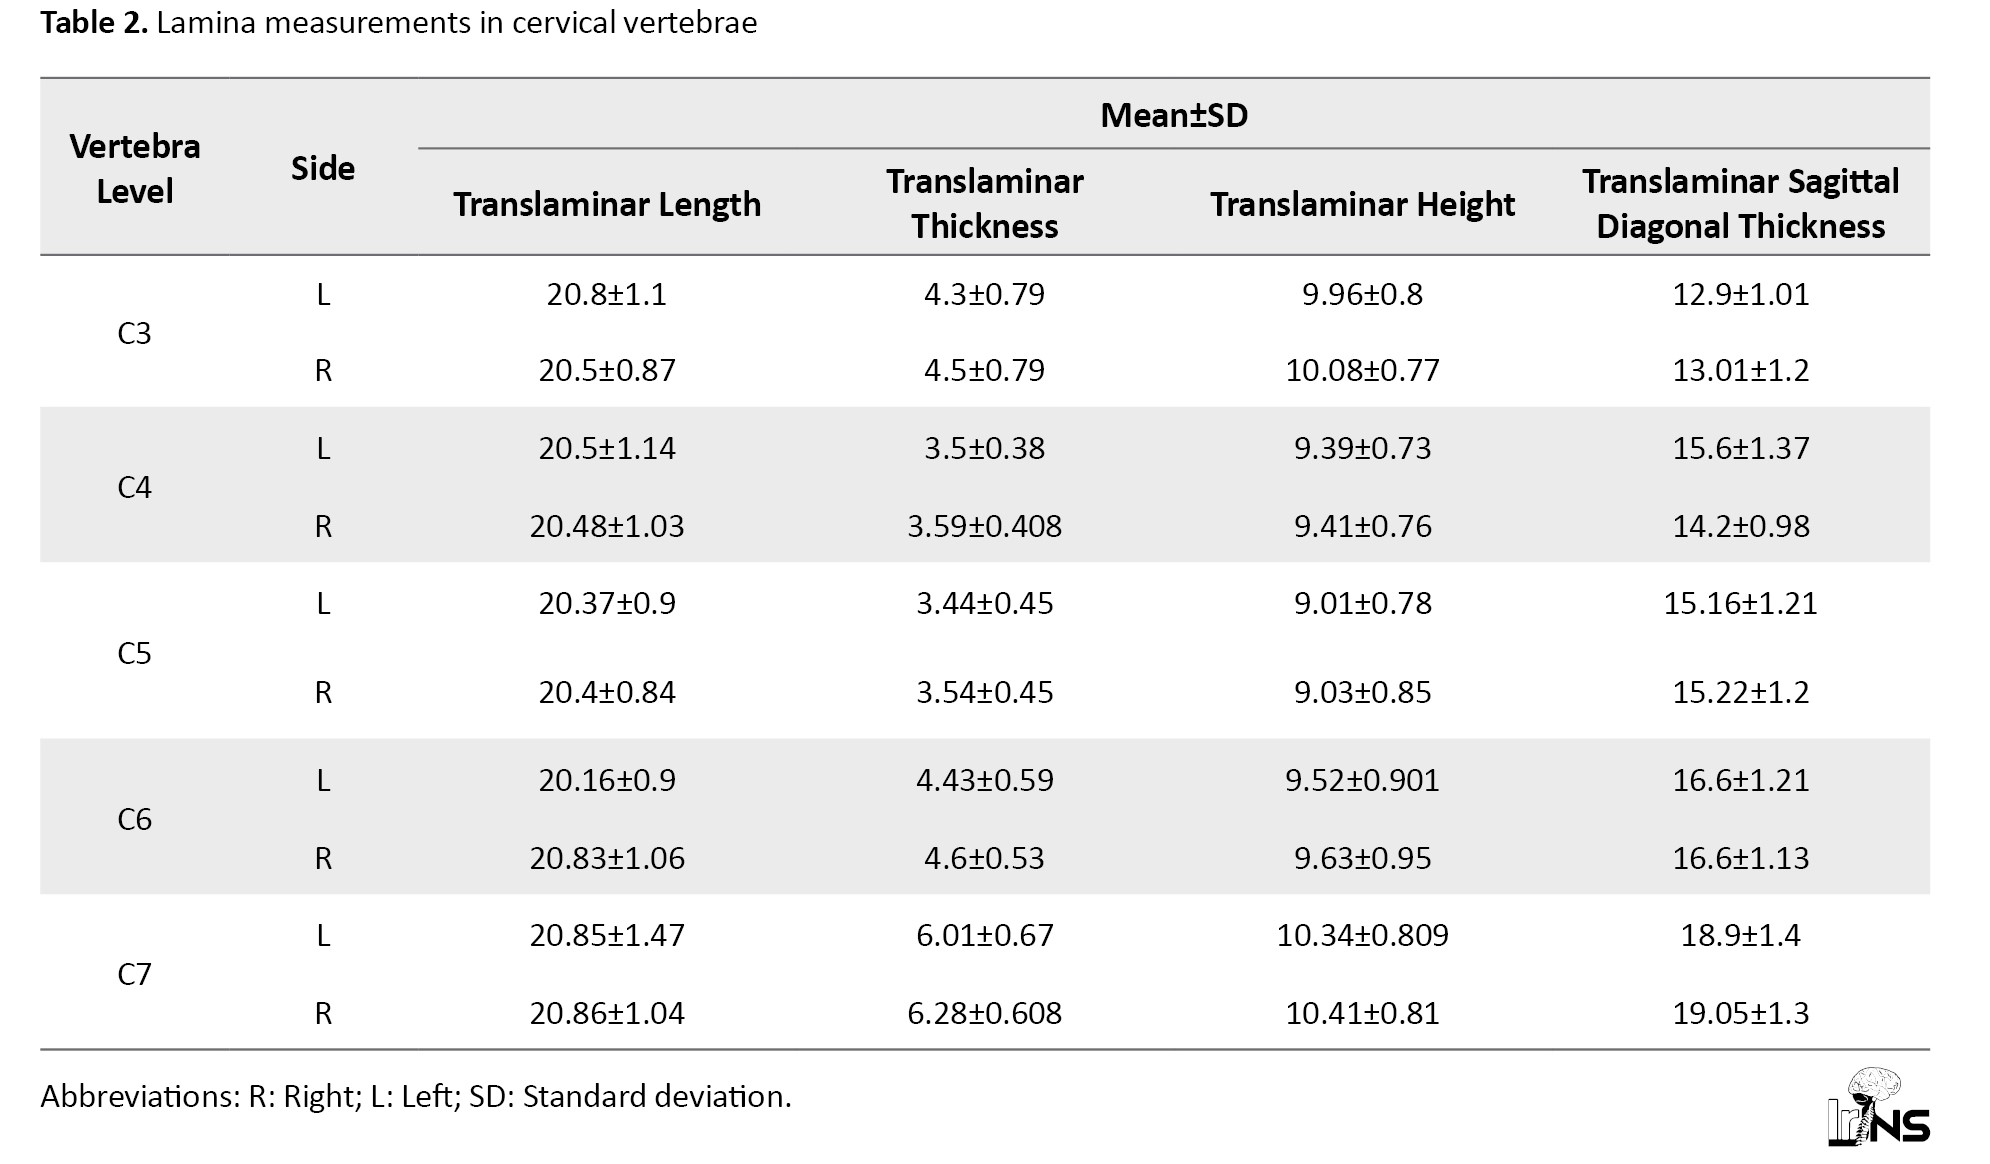
Task: Click the C5 vertebra row label
Action: click(134, 653)
